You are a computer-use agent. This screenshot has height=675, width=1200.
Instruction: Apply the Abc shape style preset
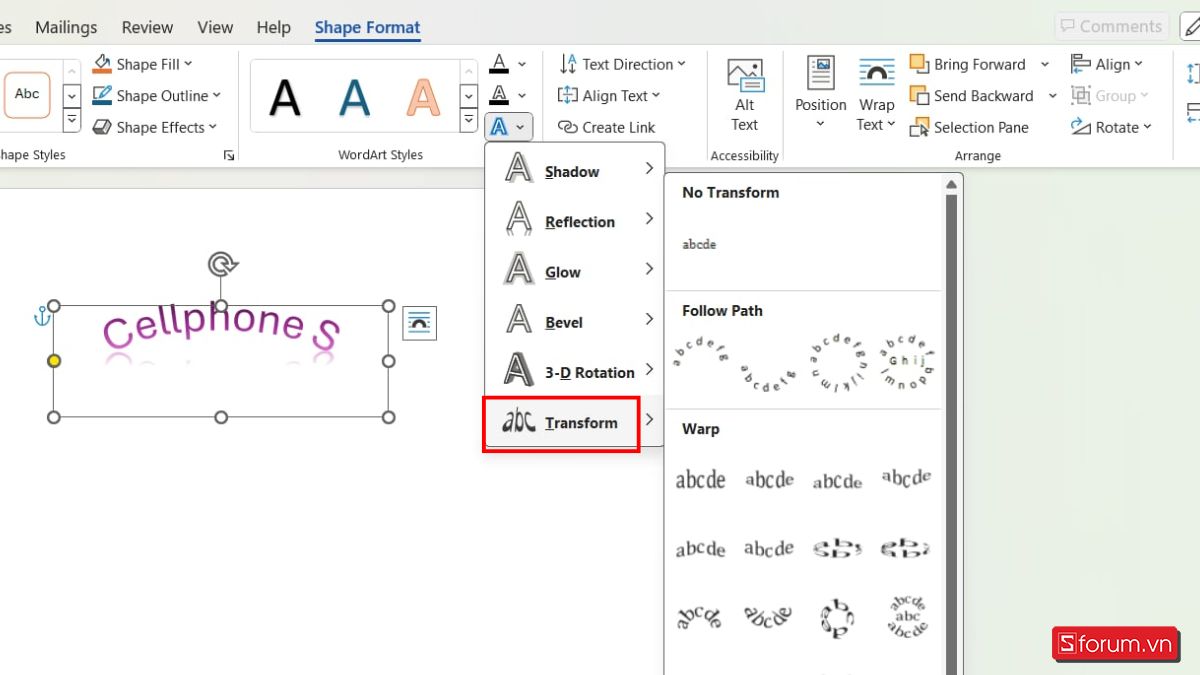coord(27,95)
